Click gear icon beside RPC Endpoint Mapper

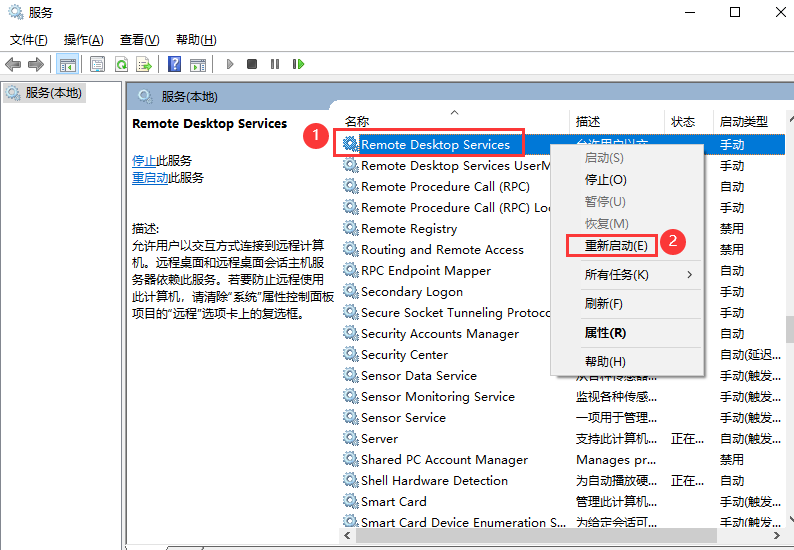point(350,270)
